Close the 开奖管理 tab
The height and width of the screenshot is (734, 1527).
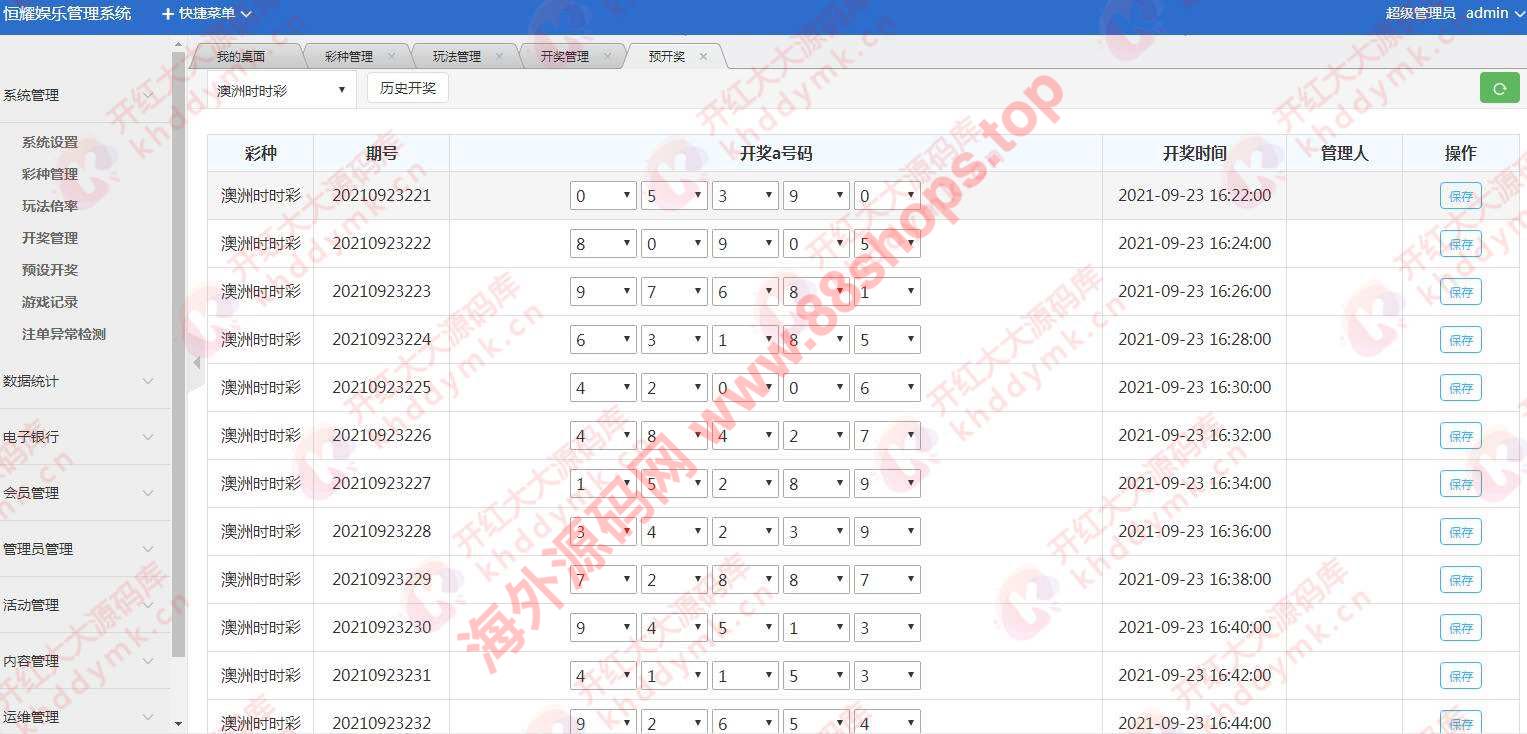tap(607, 57)
